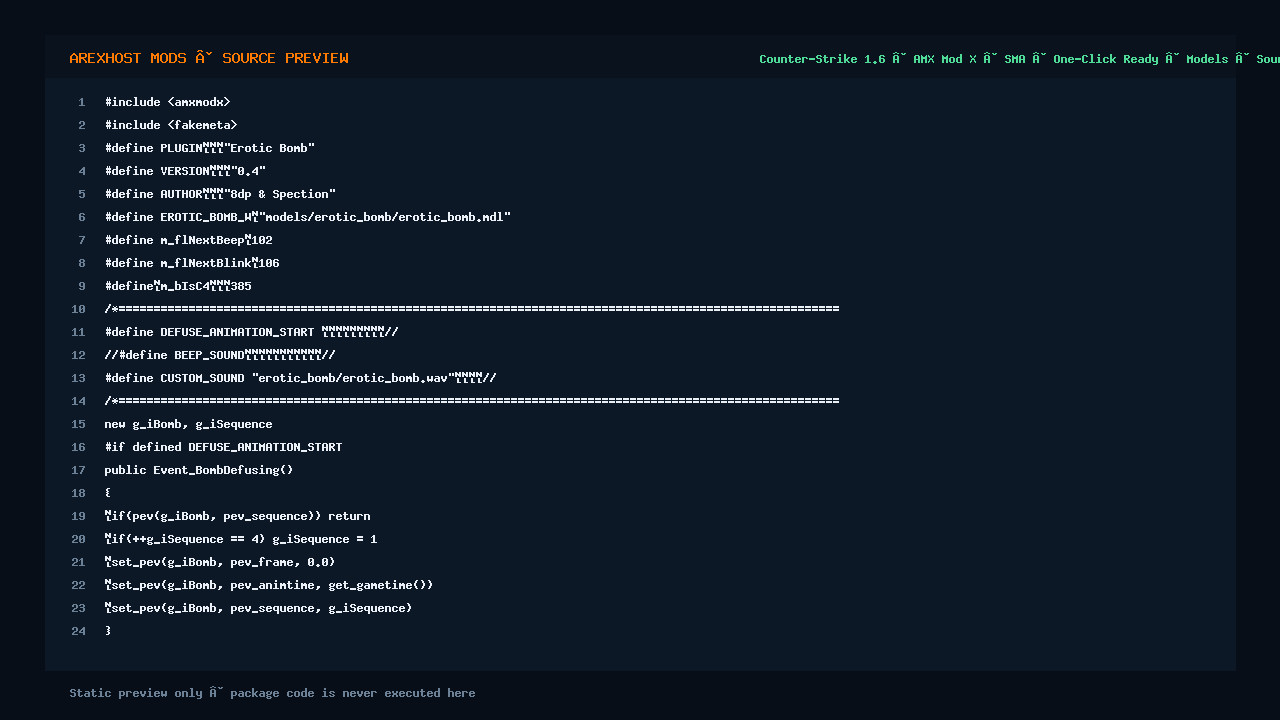1280x720 pixels.
Task: Click line number 17 in the gutter
Action: click(x=79, y=470)
